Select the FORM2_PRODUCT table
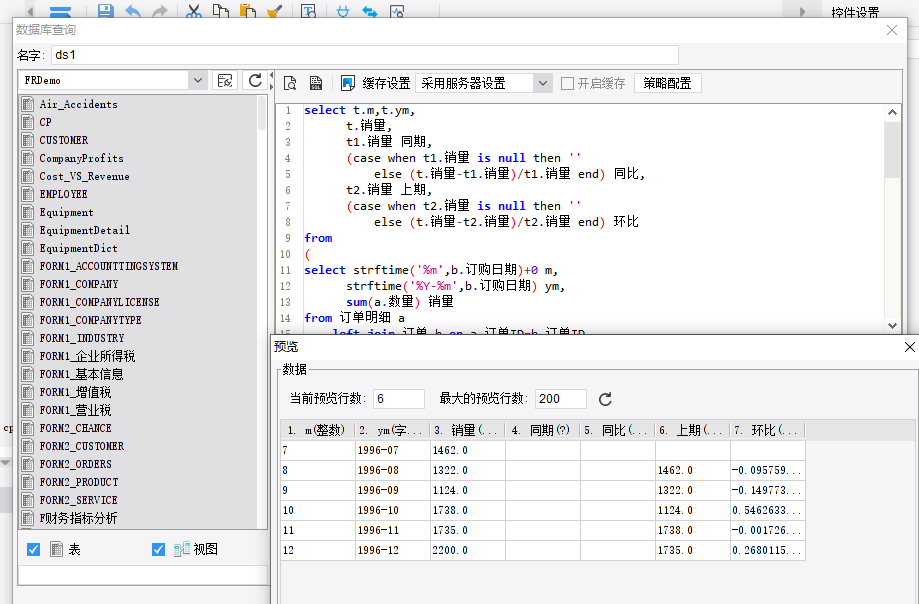The width and height of the screenshot is (919, 604). point(79,482)
